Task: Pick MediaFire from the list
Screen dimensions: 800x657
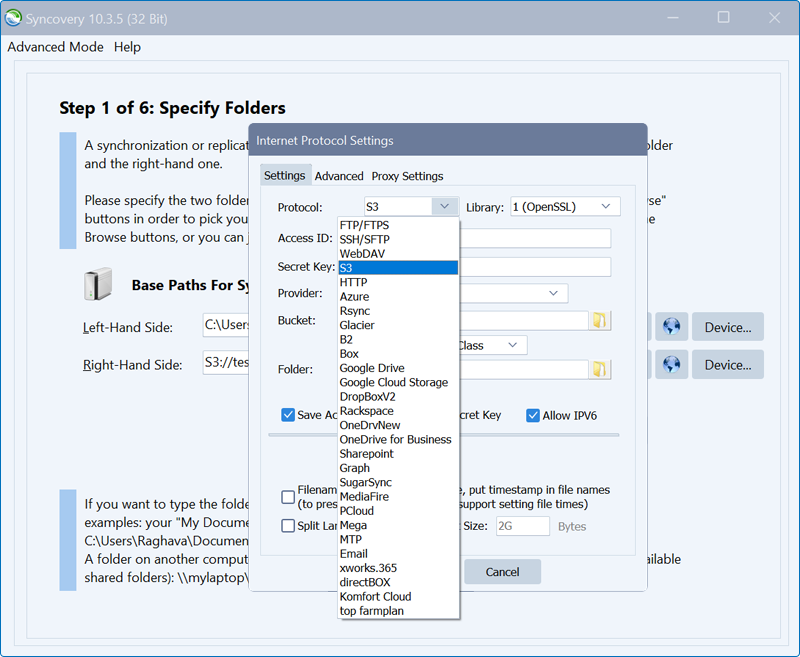Action: tap(398, 496)
